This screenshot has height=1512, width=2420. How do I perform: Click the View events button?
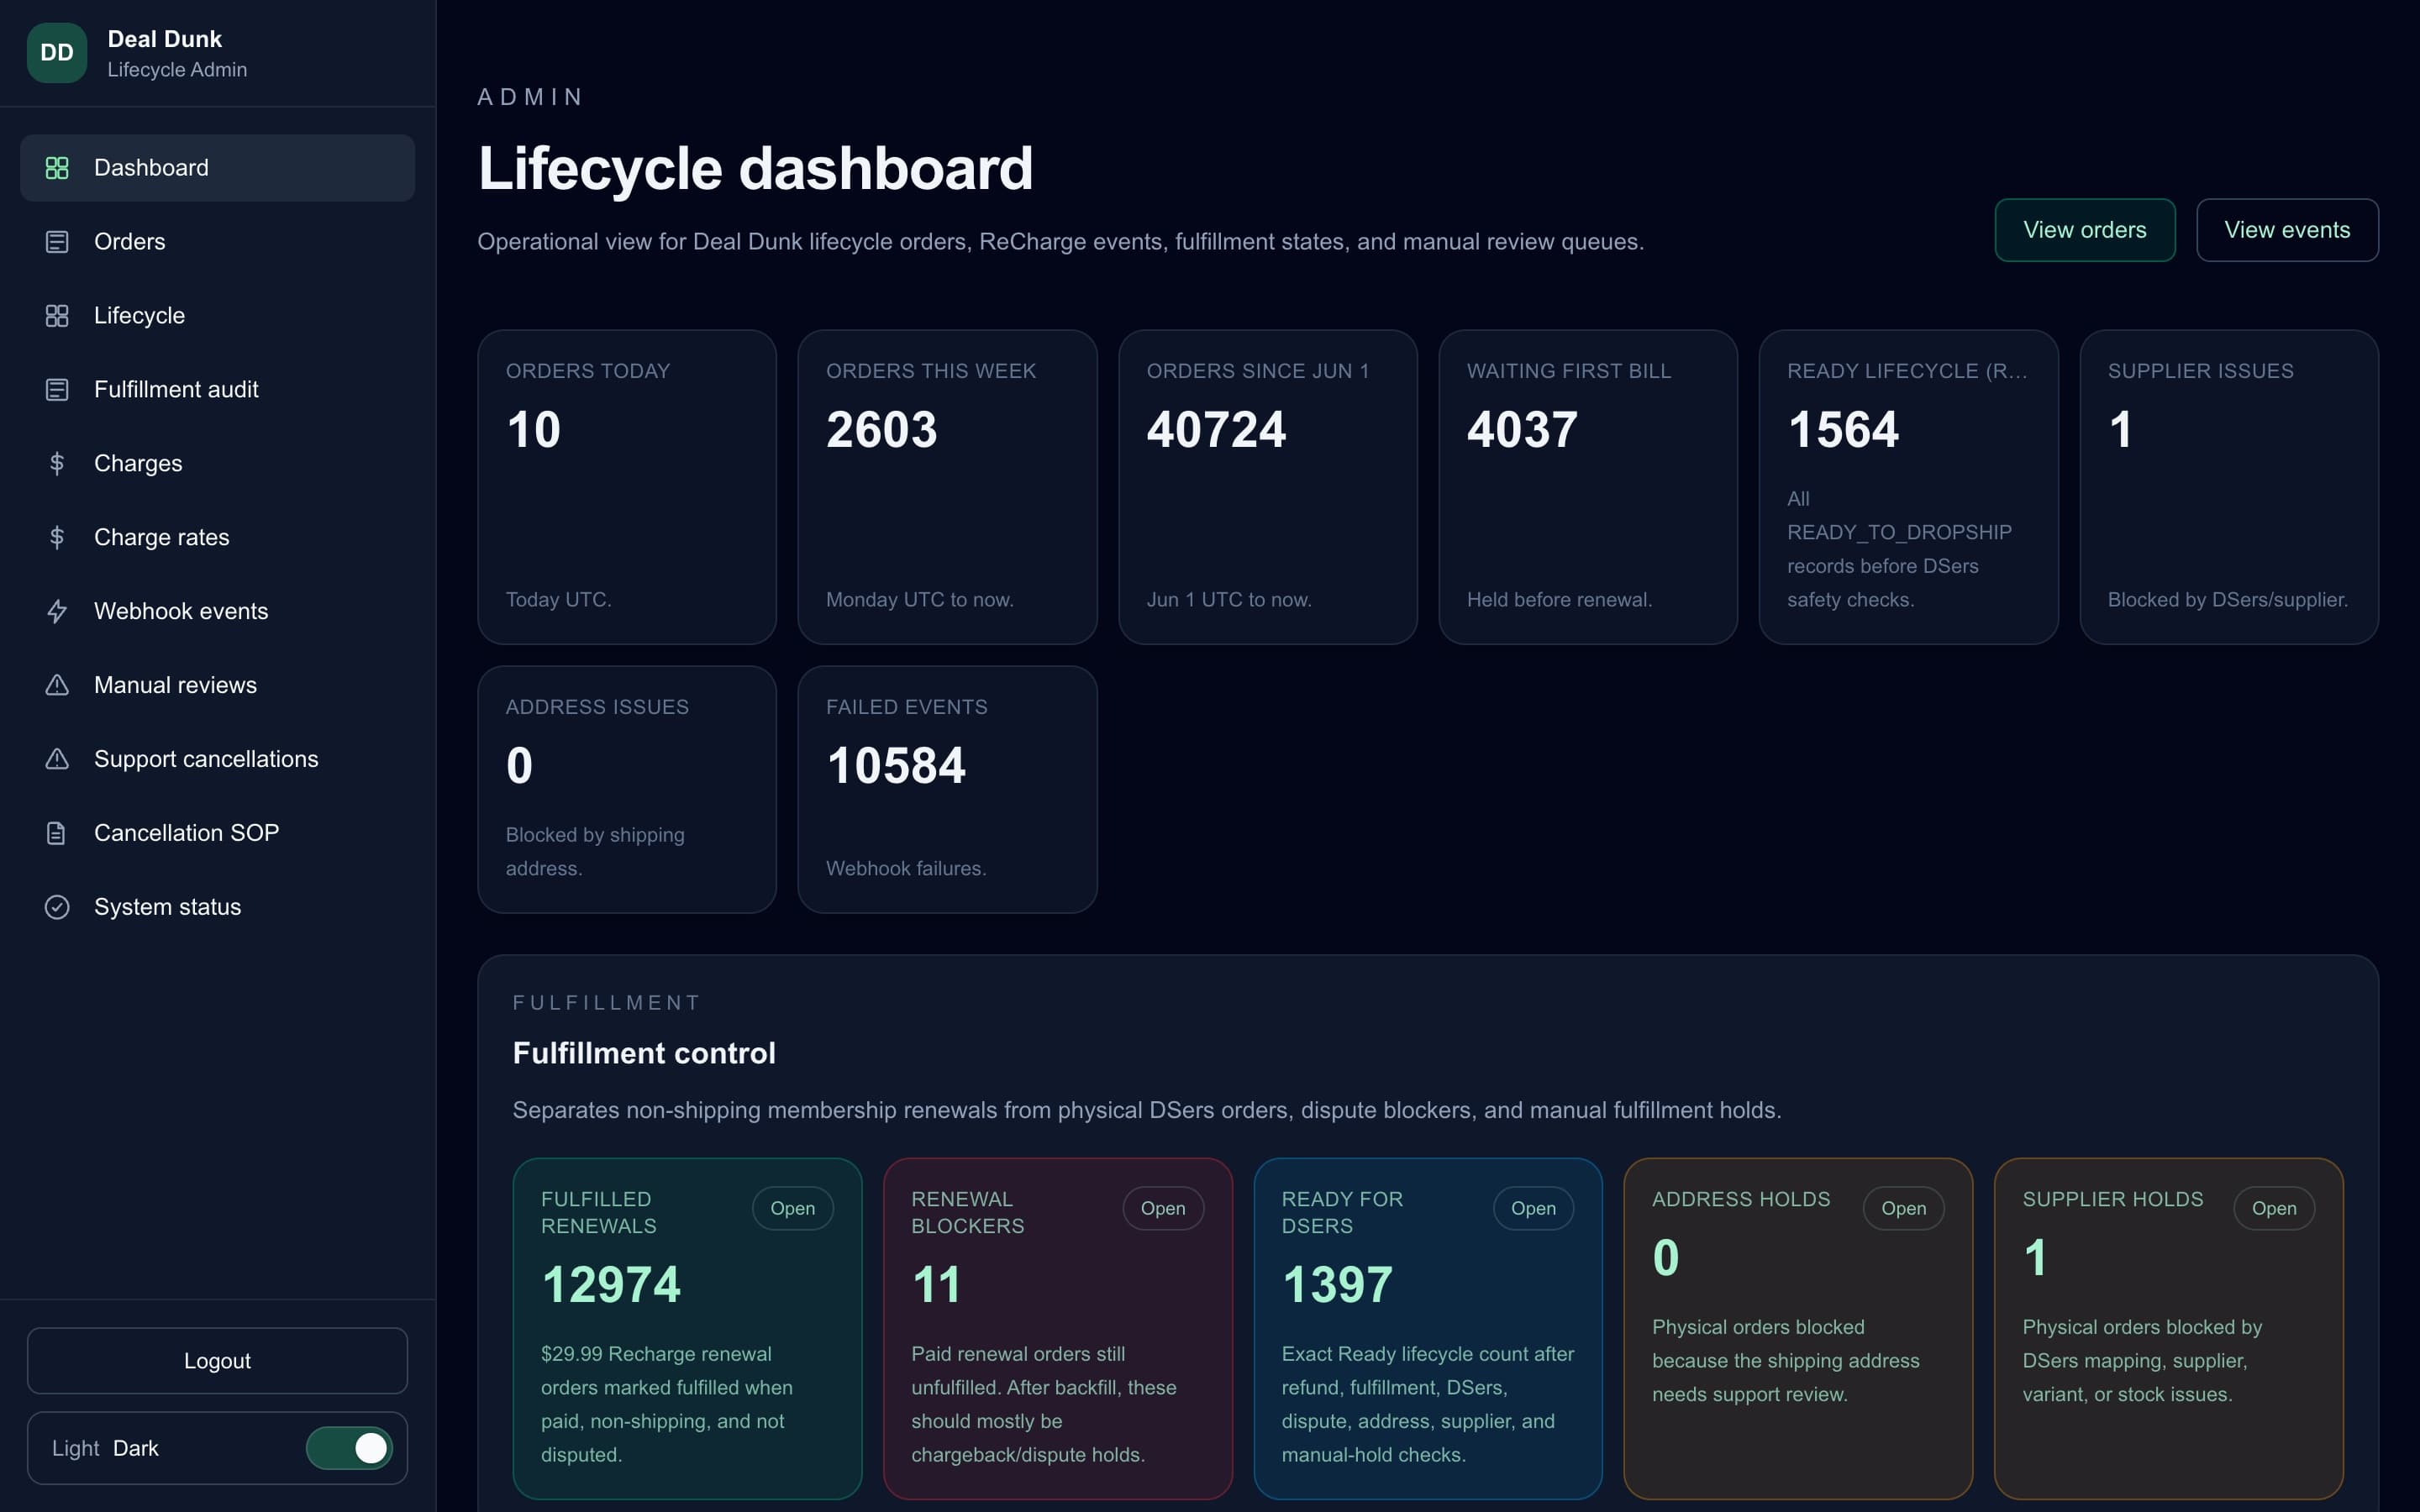tap(2286, 230)
